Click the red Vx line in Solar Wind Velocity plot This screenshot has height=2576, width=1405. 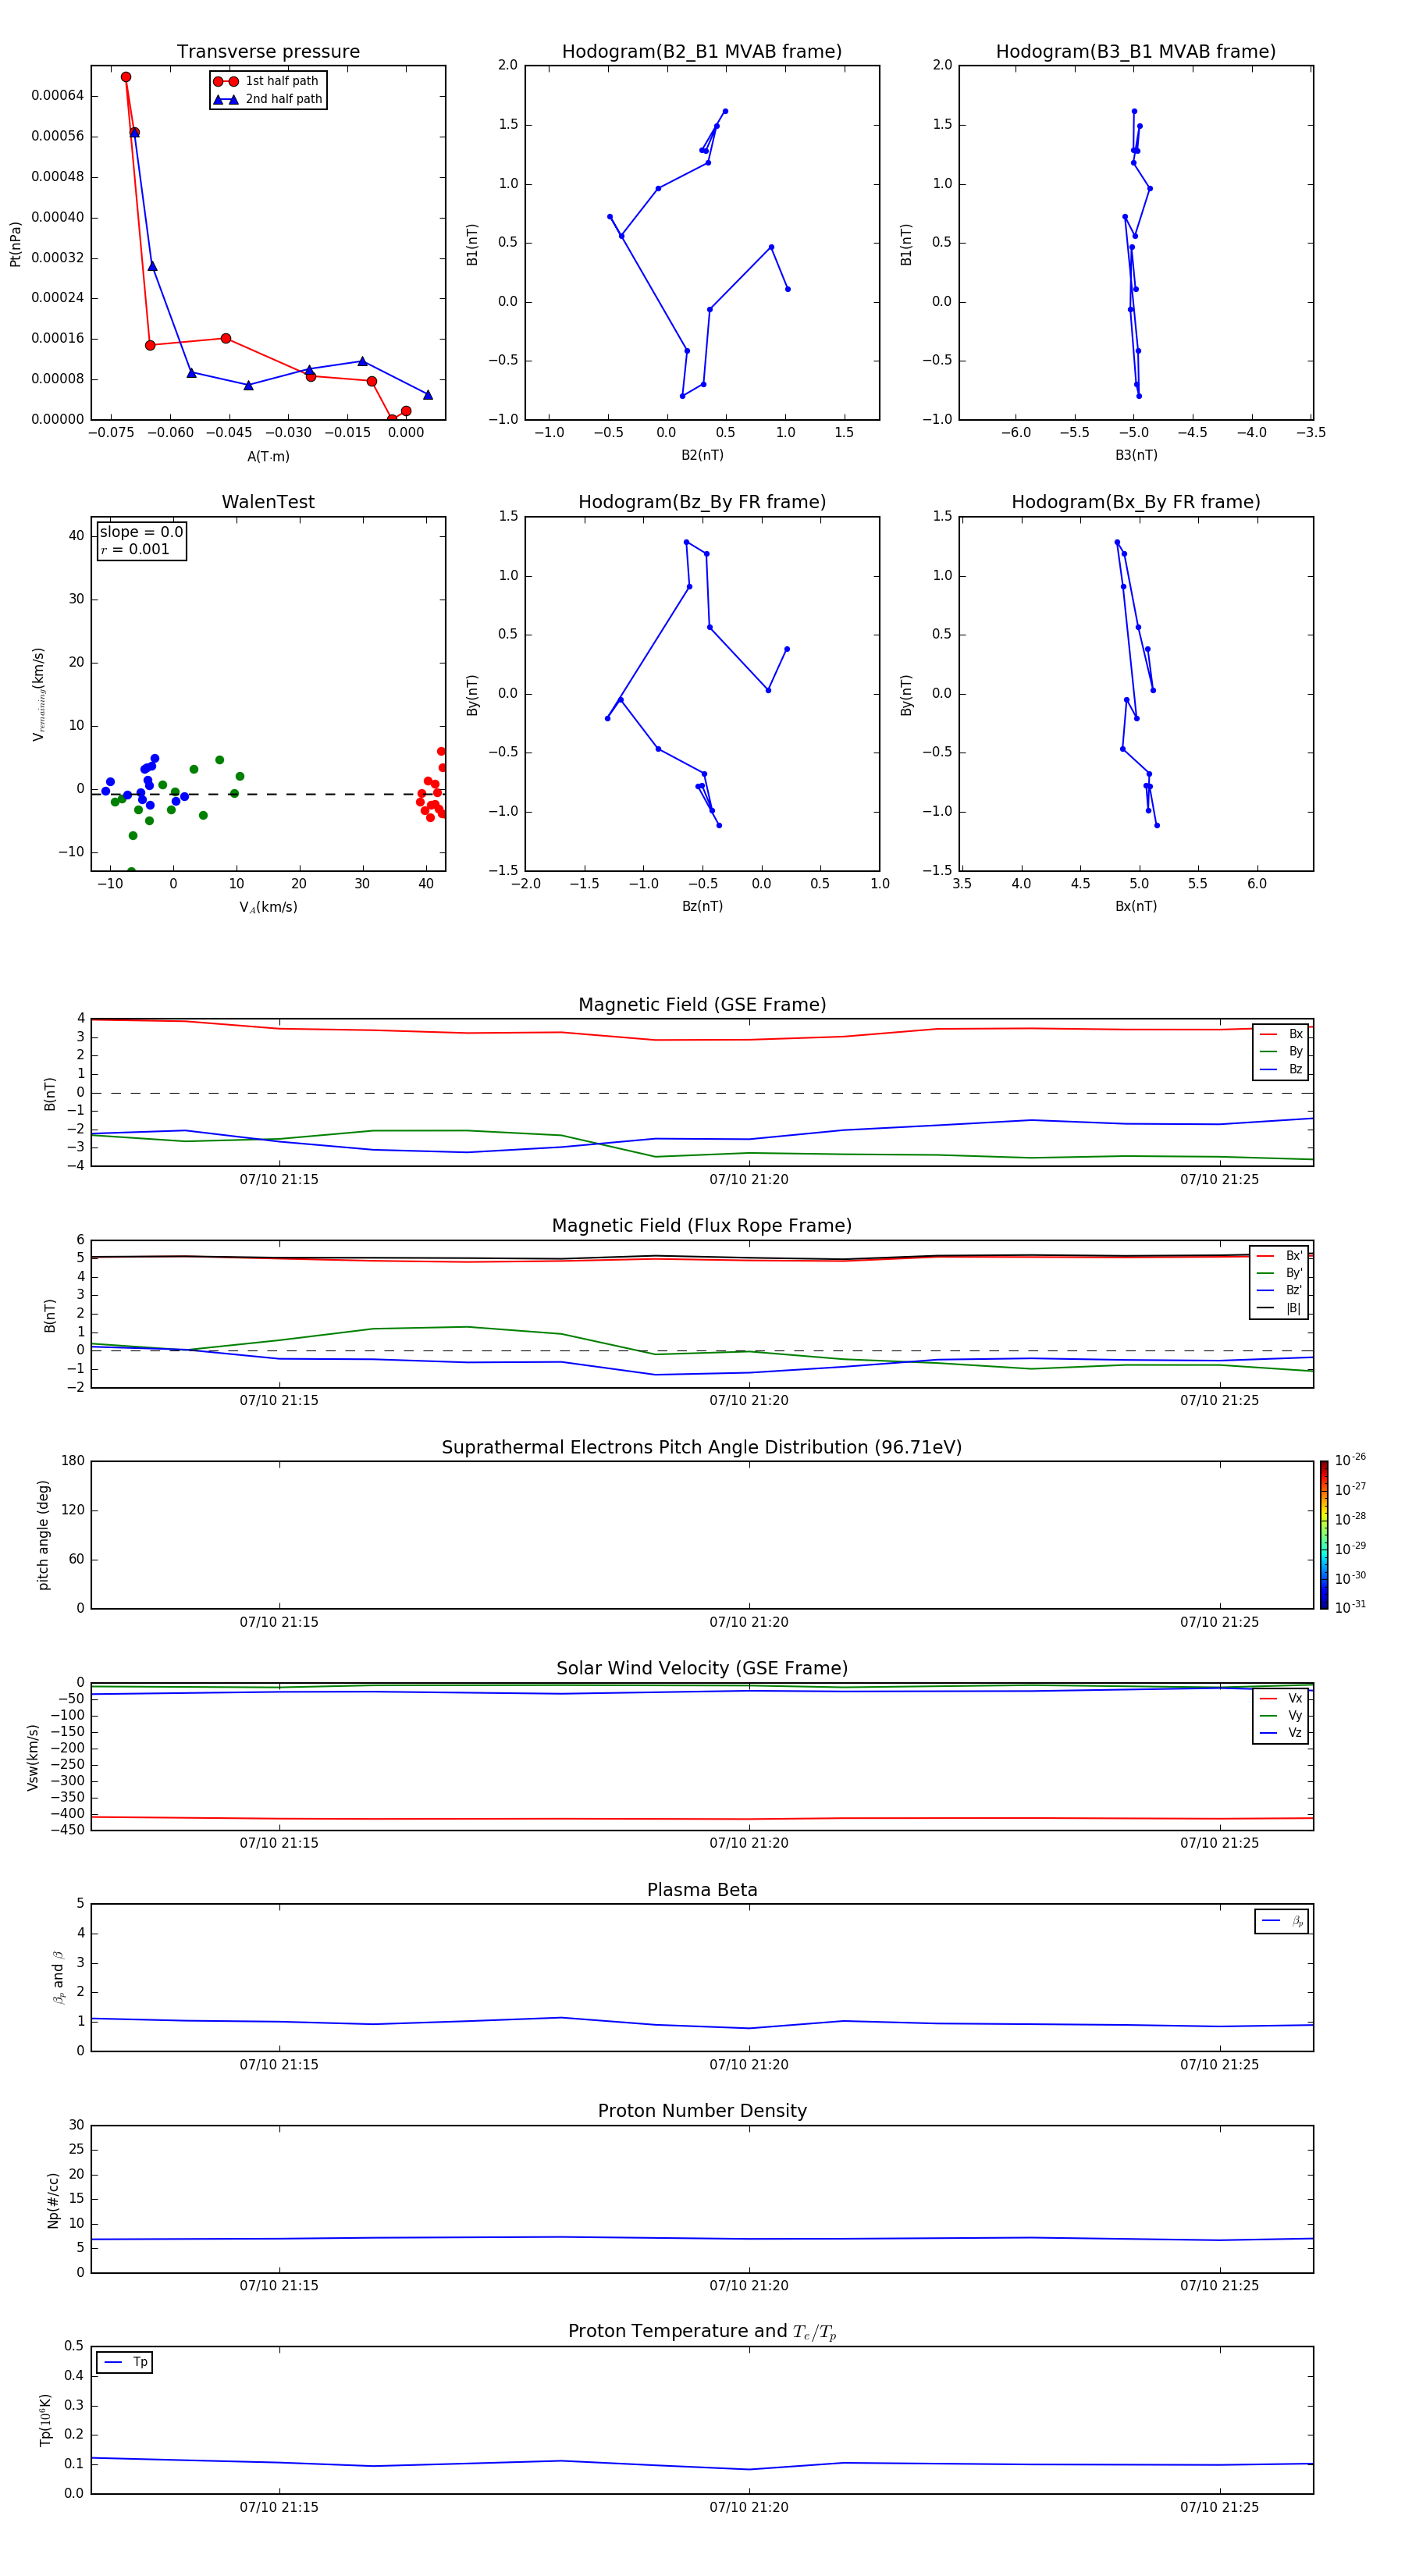click(x=702, y=1818)
